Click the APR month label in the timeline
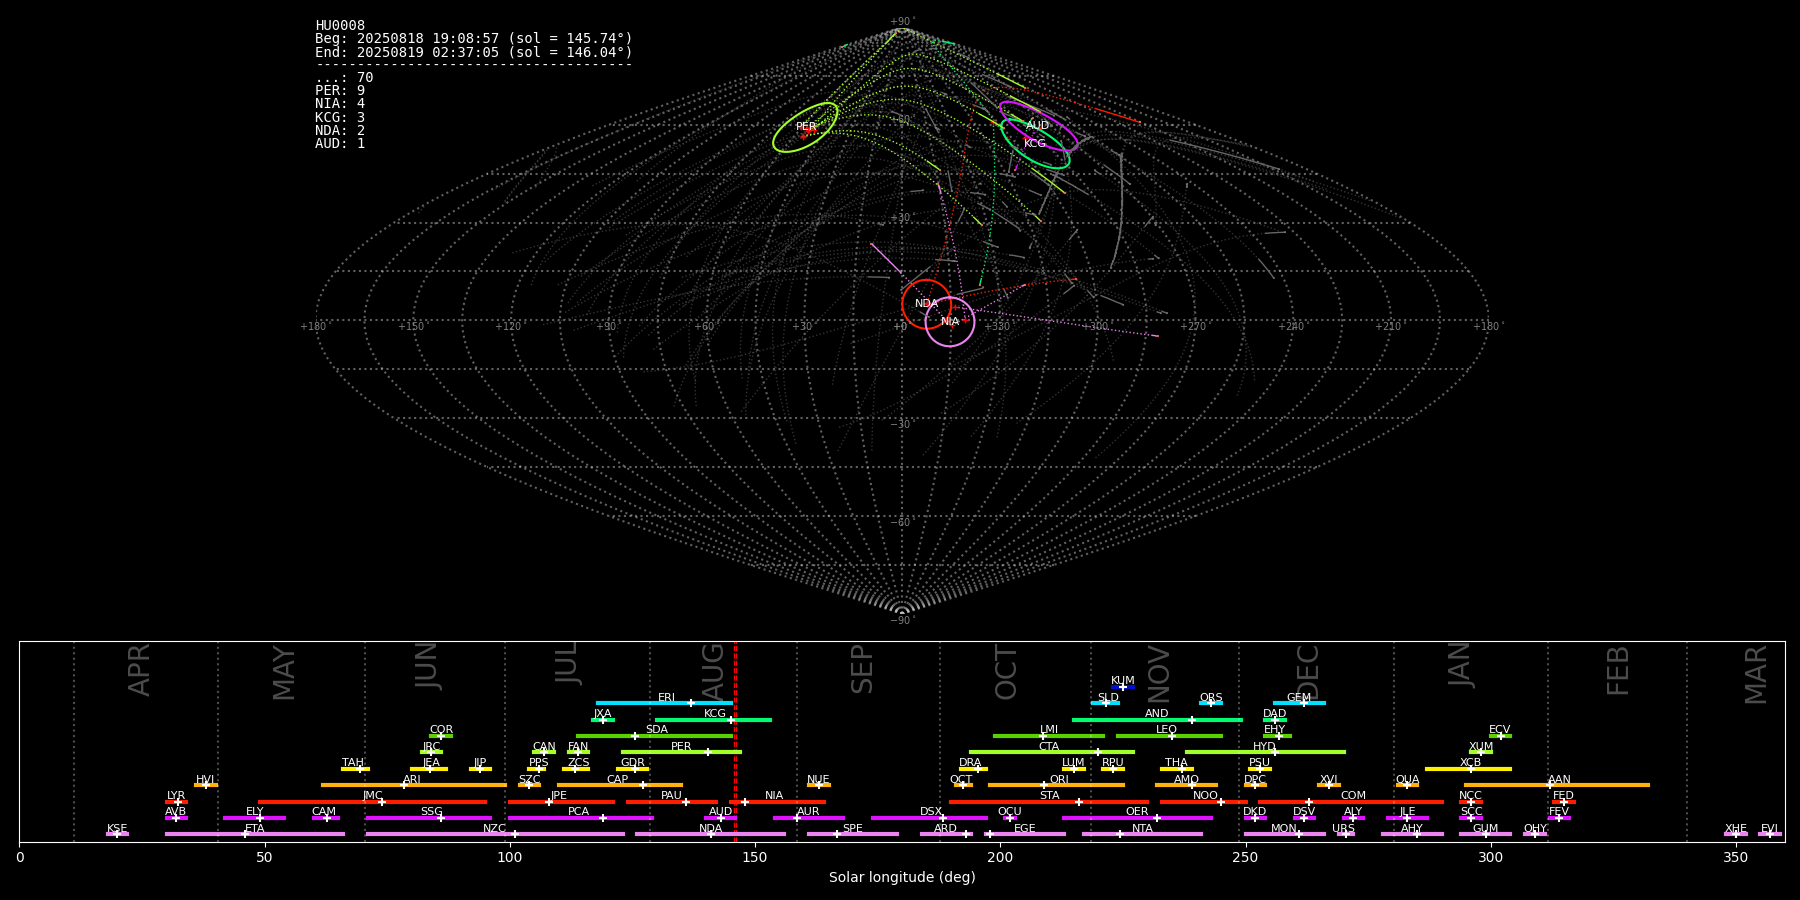Screen dimensions: 1800x900 tap(139, 670)
